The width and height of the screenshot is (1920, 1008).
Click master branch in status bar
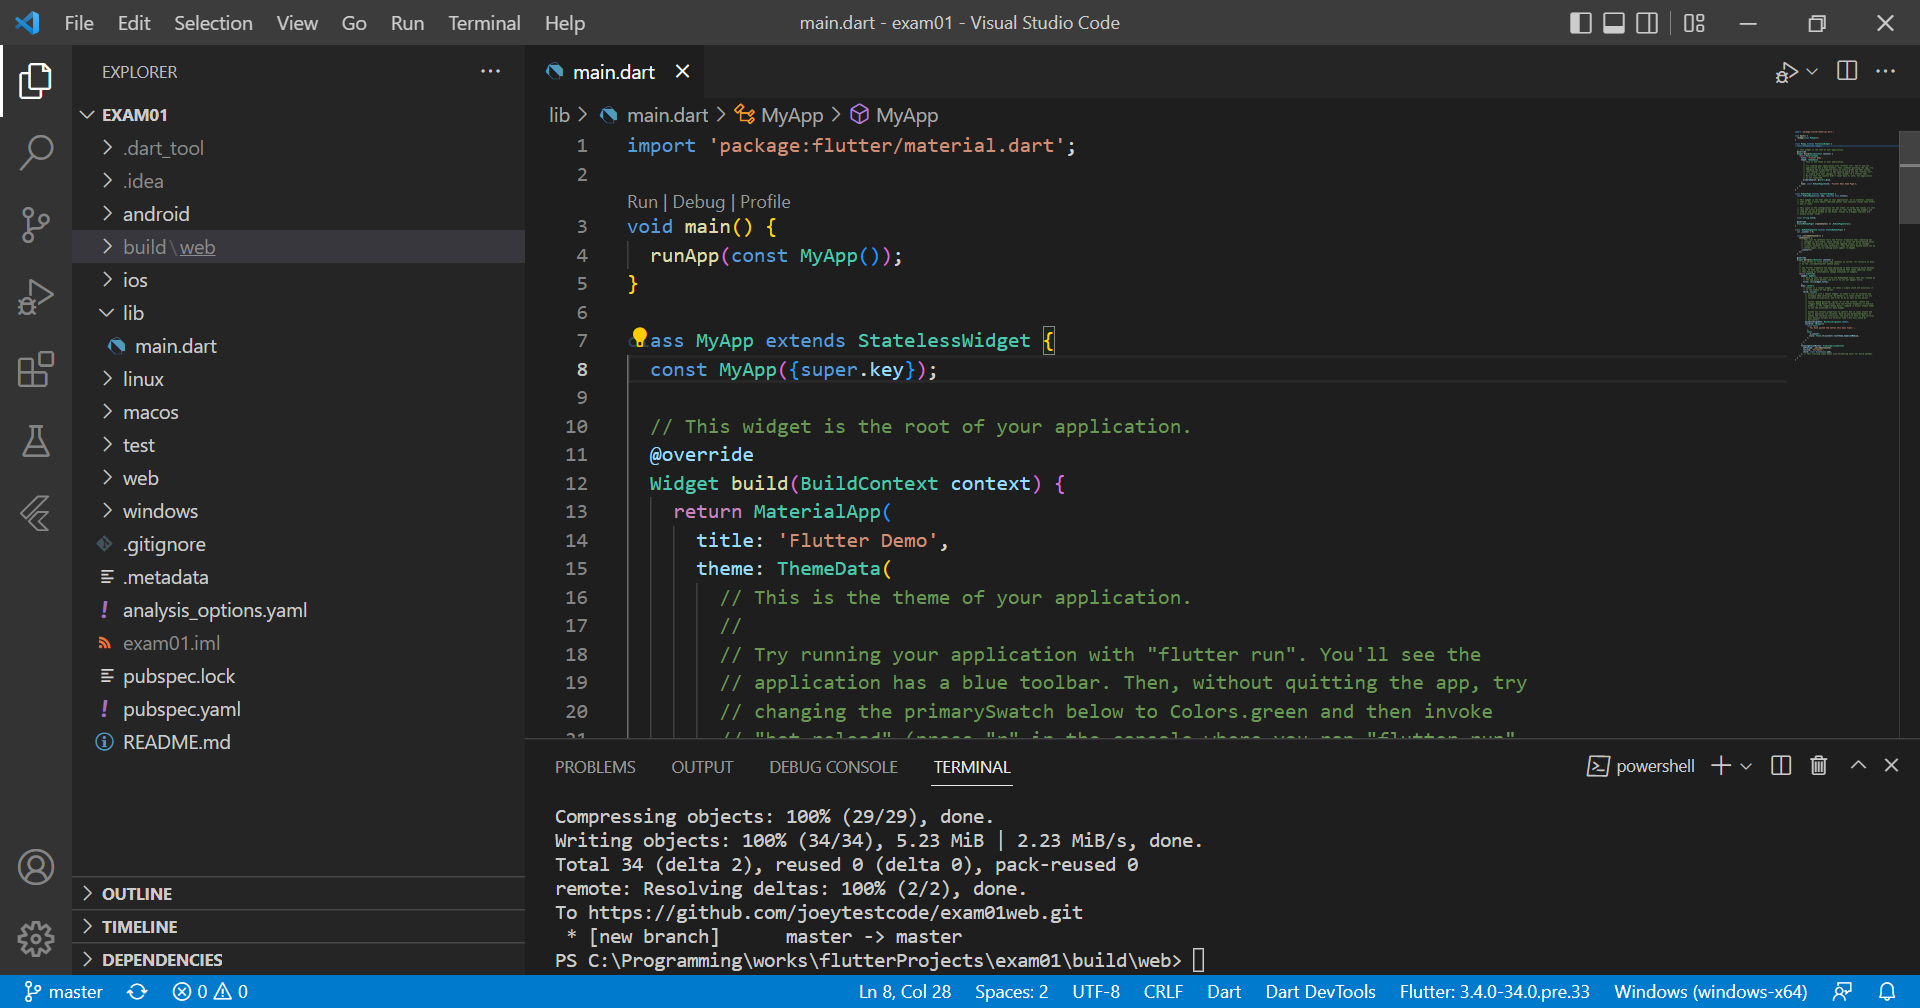(63, 992)
